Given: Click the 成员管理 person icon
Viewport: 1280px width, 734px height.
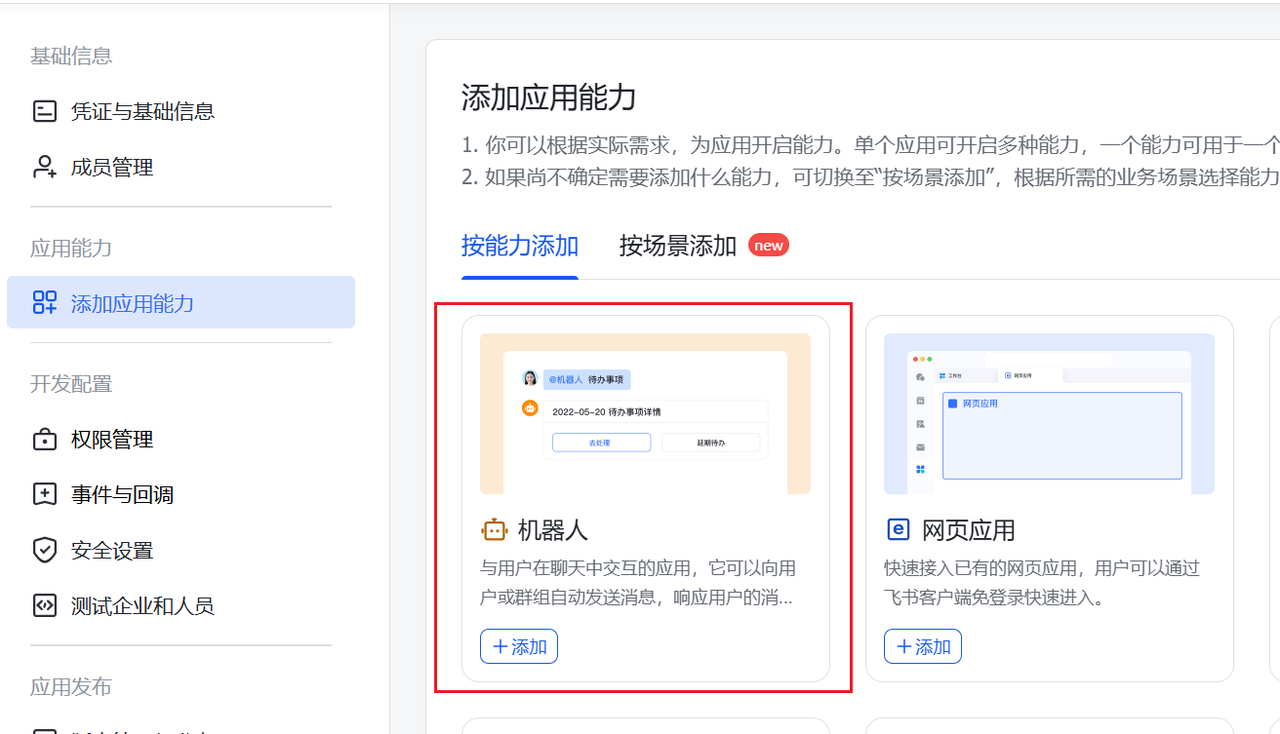Looking at the screenshot, I should pos(45,167).
